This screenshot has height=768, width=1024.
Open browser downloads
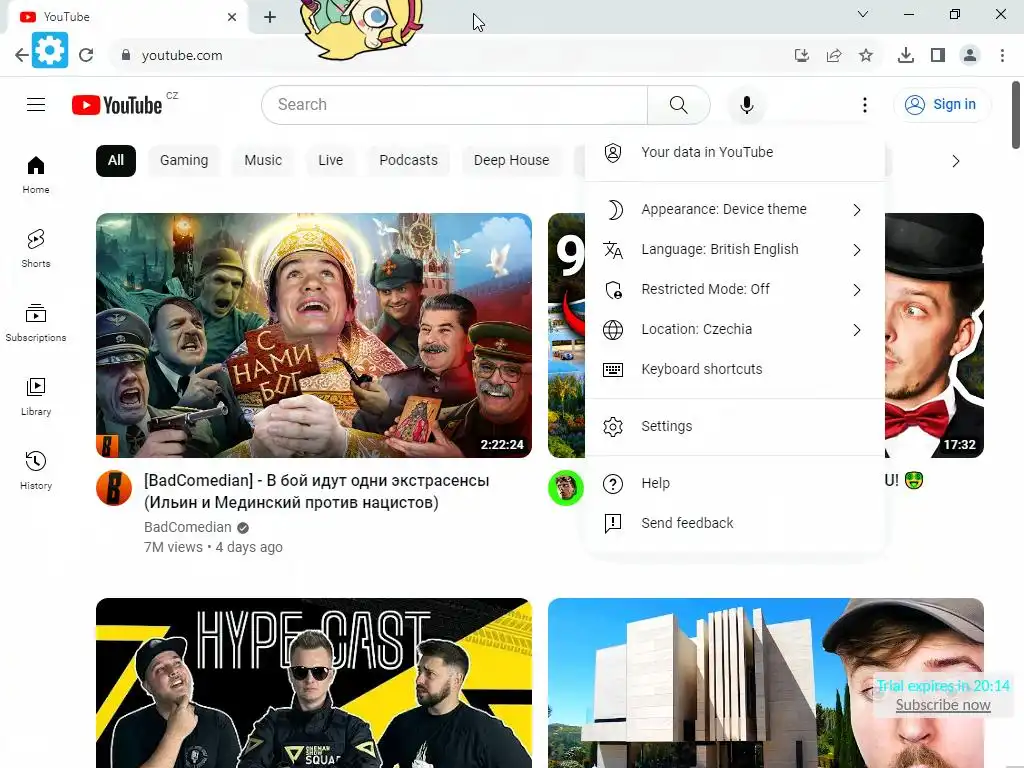pyautogui.click(x=906, y=56)
